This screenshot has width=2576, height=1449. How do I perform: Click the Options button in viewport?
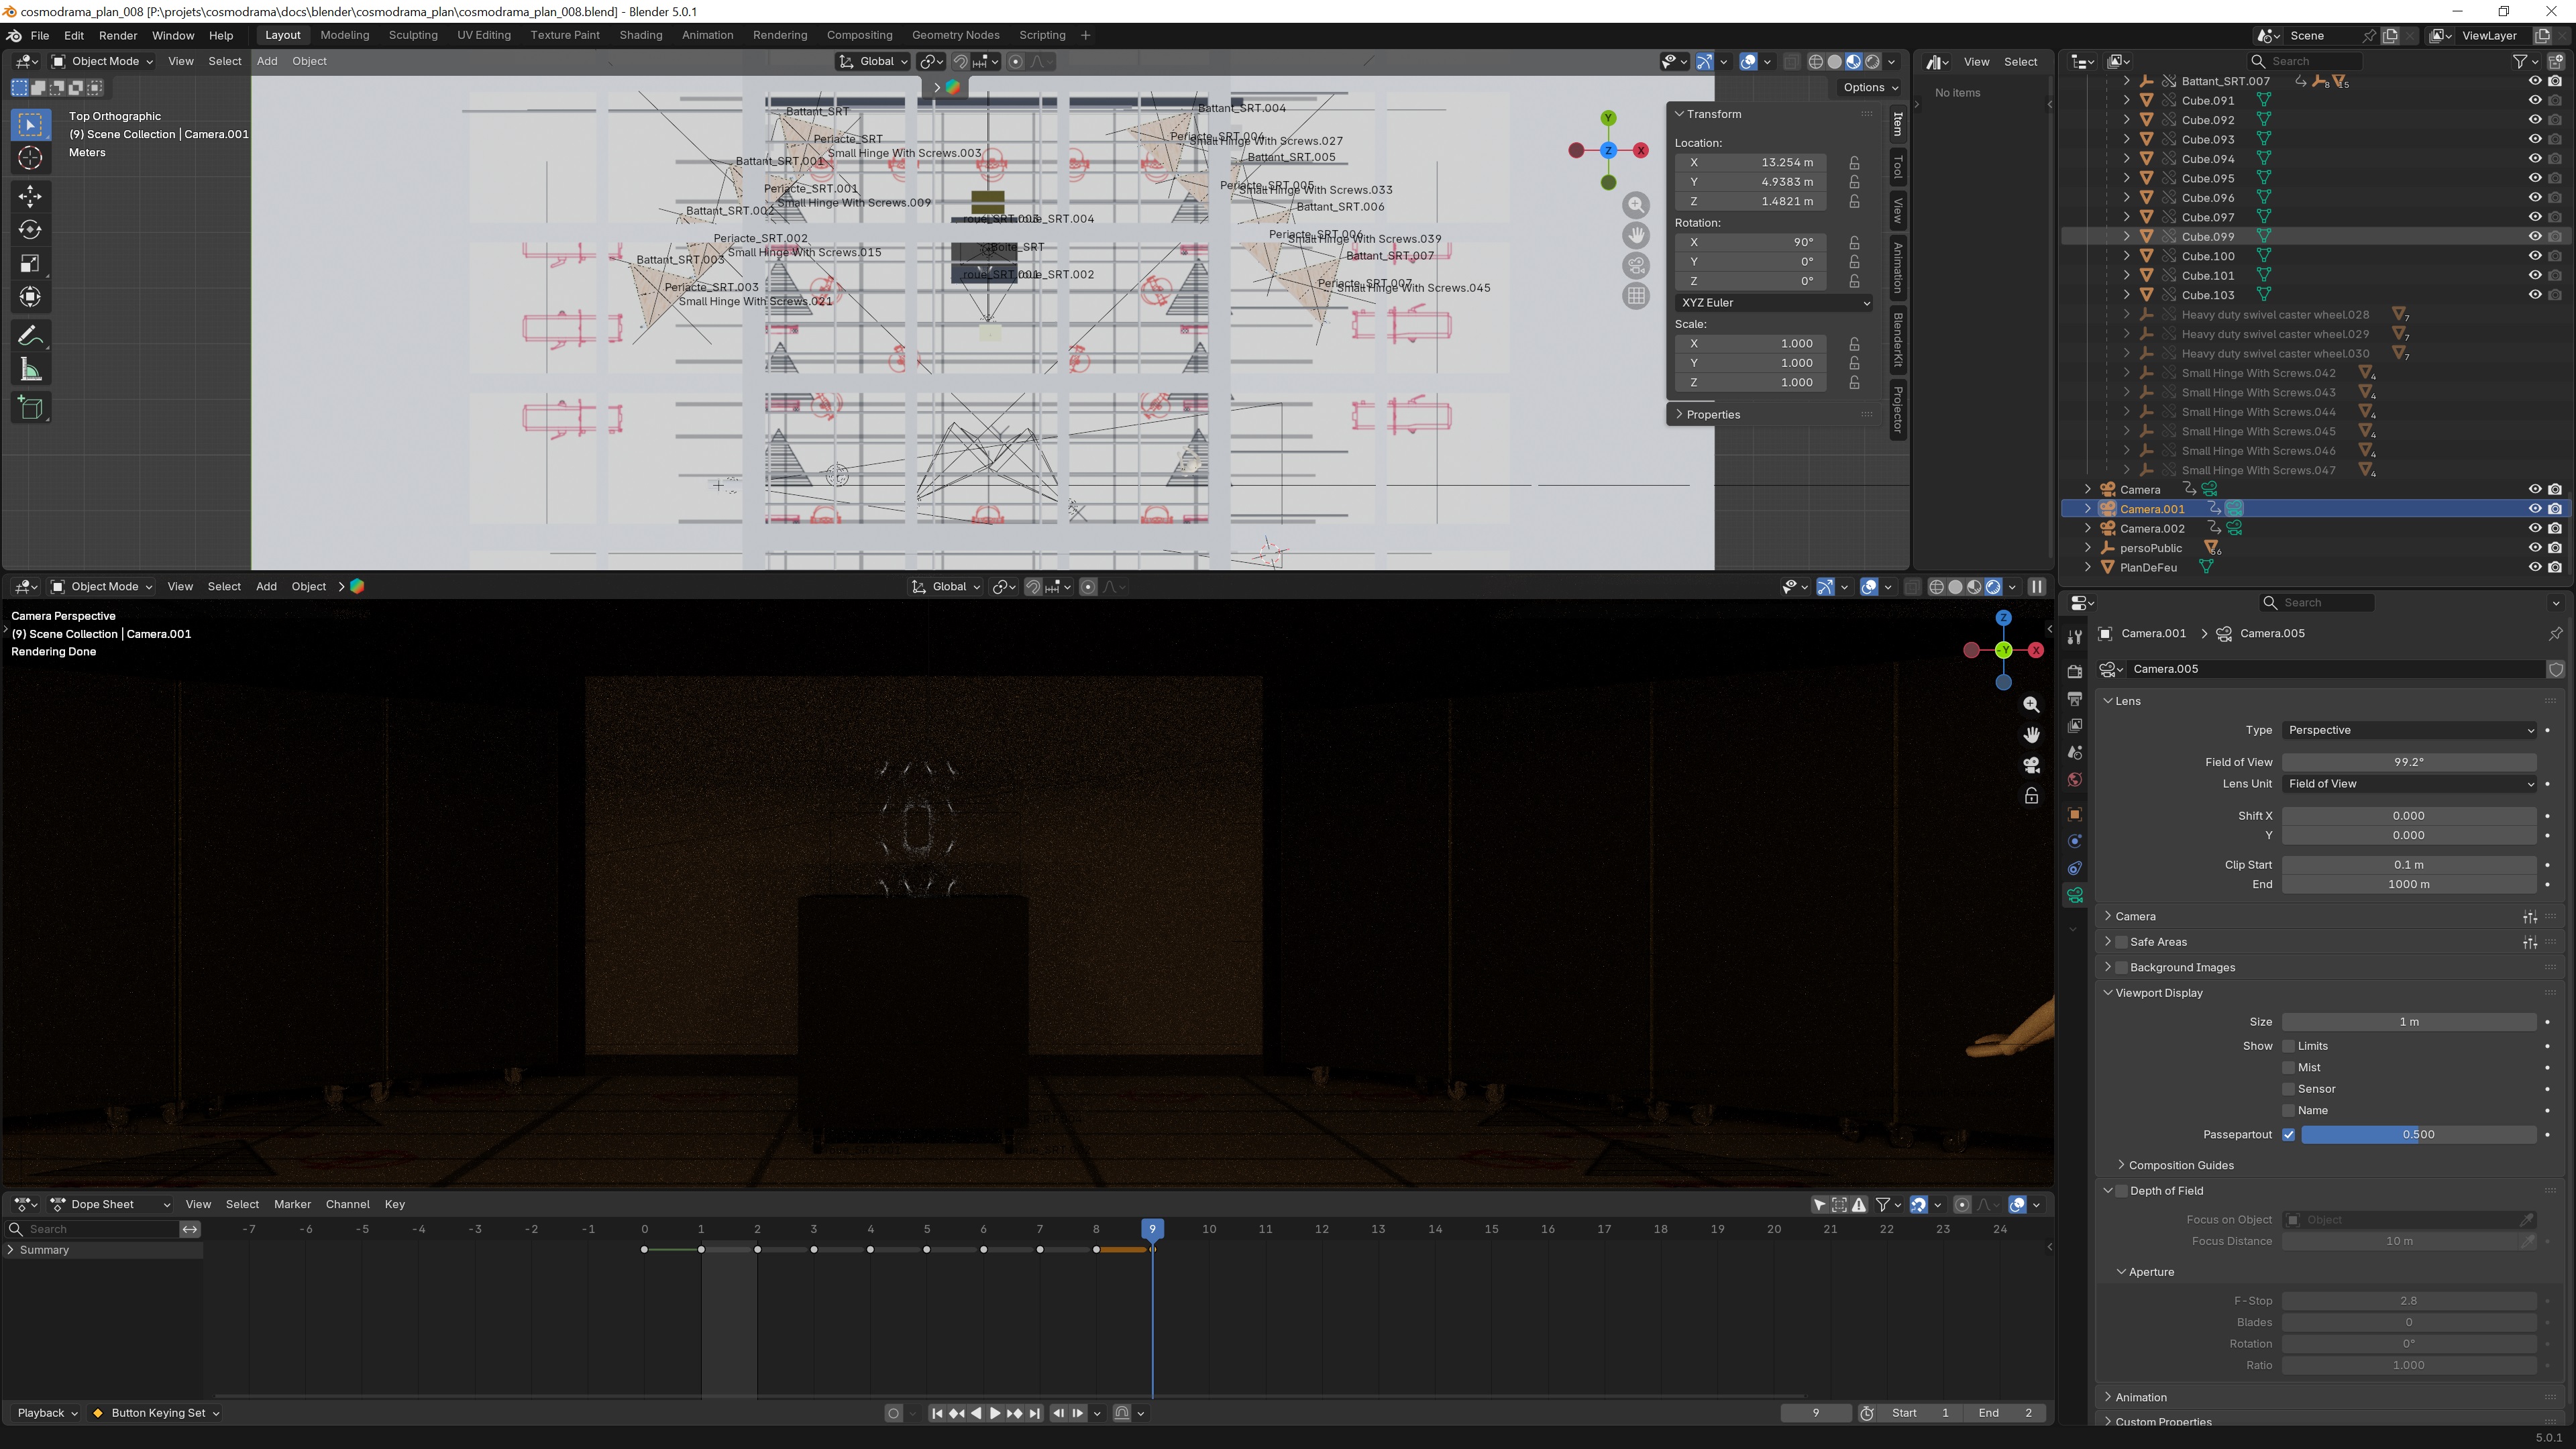[1869, 87]
